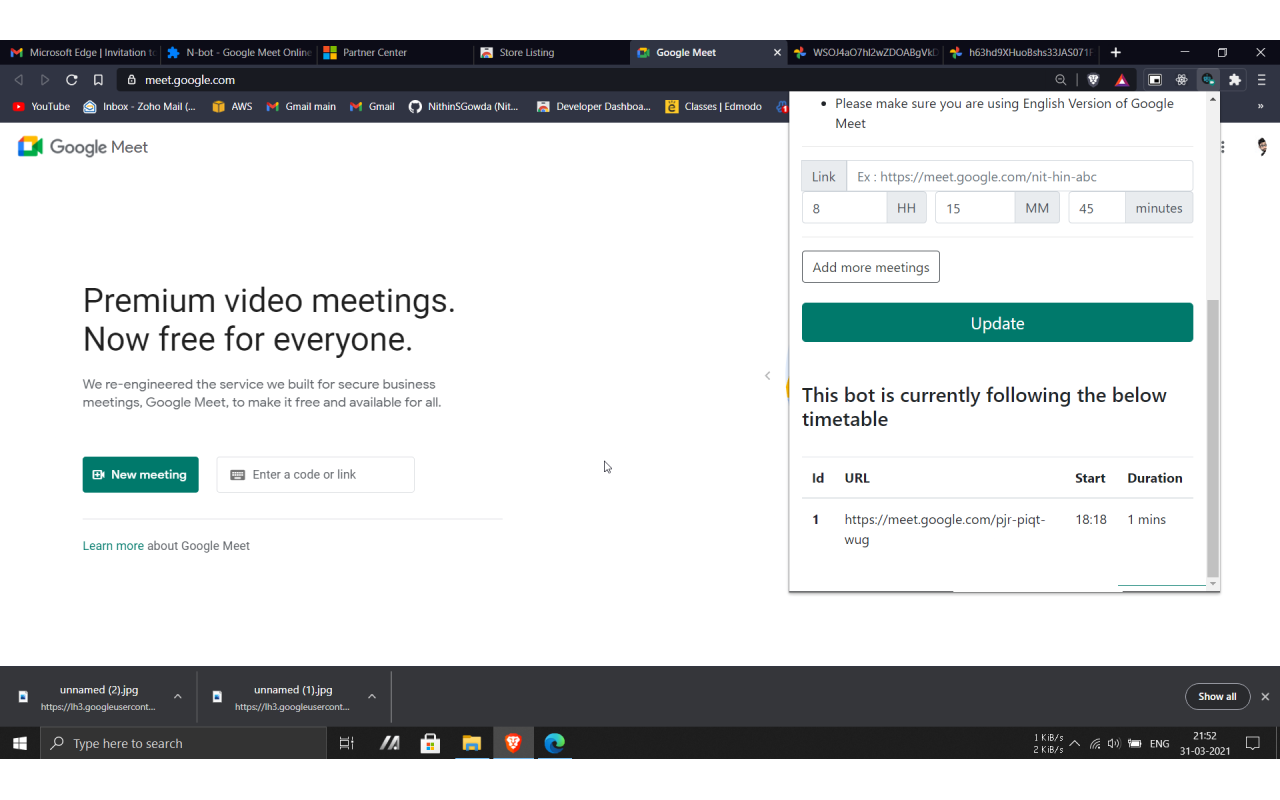This screenshot has height=800, width=1280.
Task: Click the keyboard icon in the code field
Action: coord(237,475)
